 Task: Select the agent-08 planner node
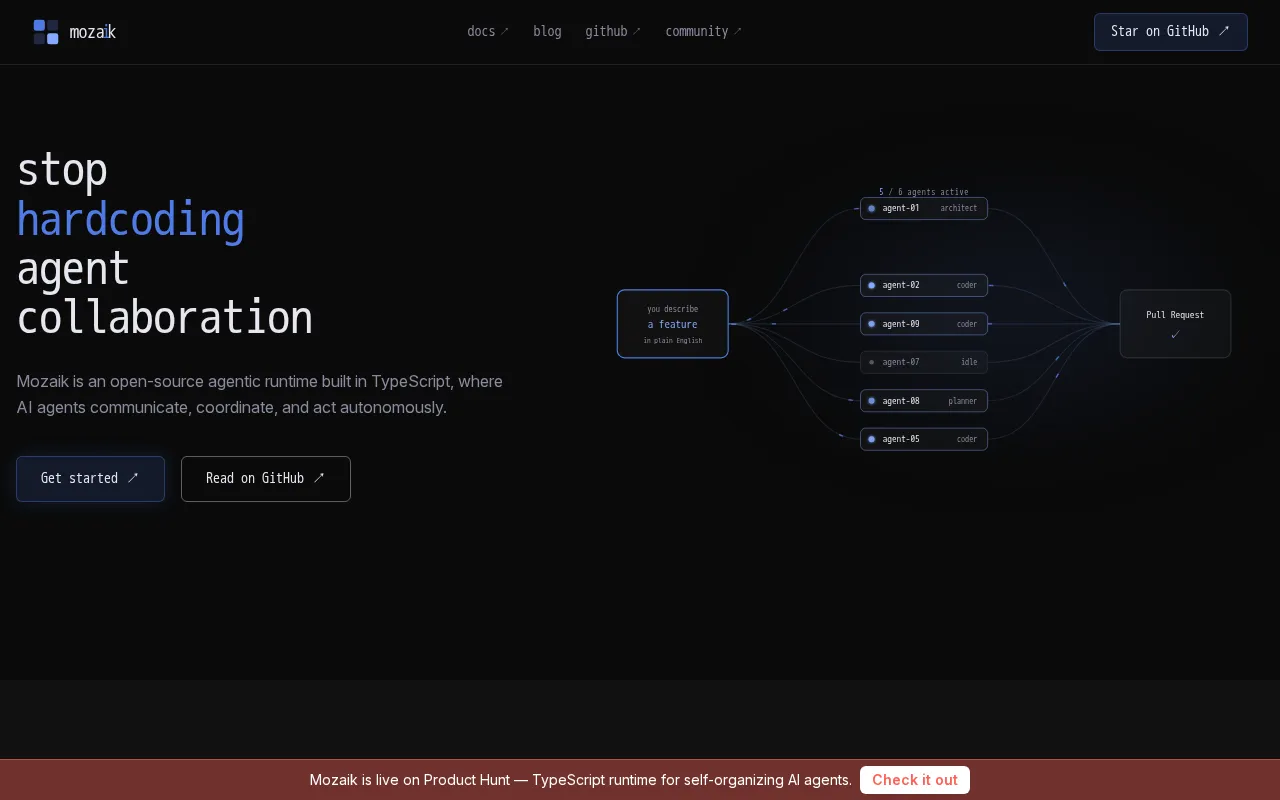(x=924, y=401)
